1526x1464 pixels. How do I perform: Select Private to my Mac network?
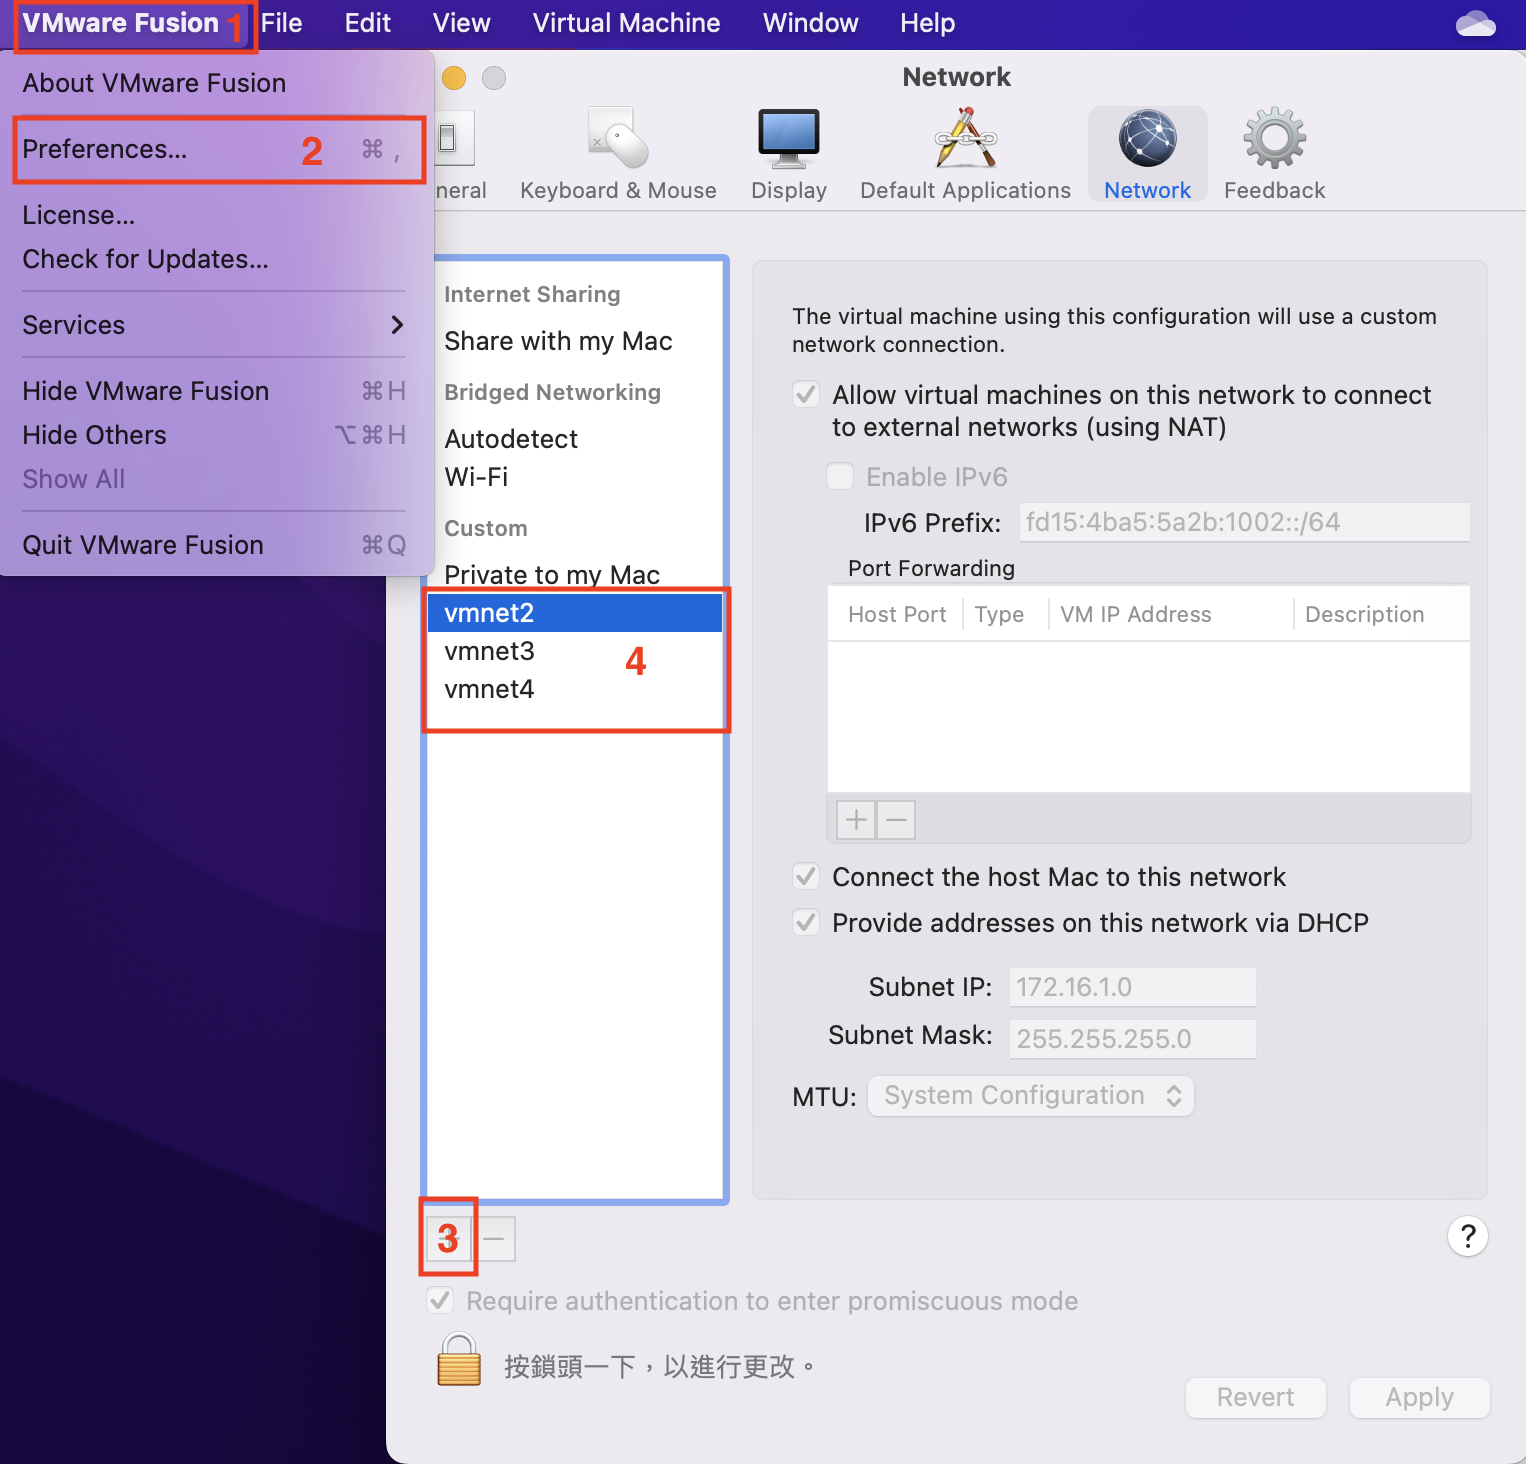click(575, 575)
